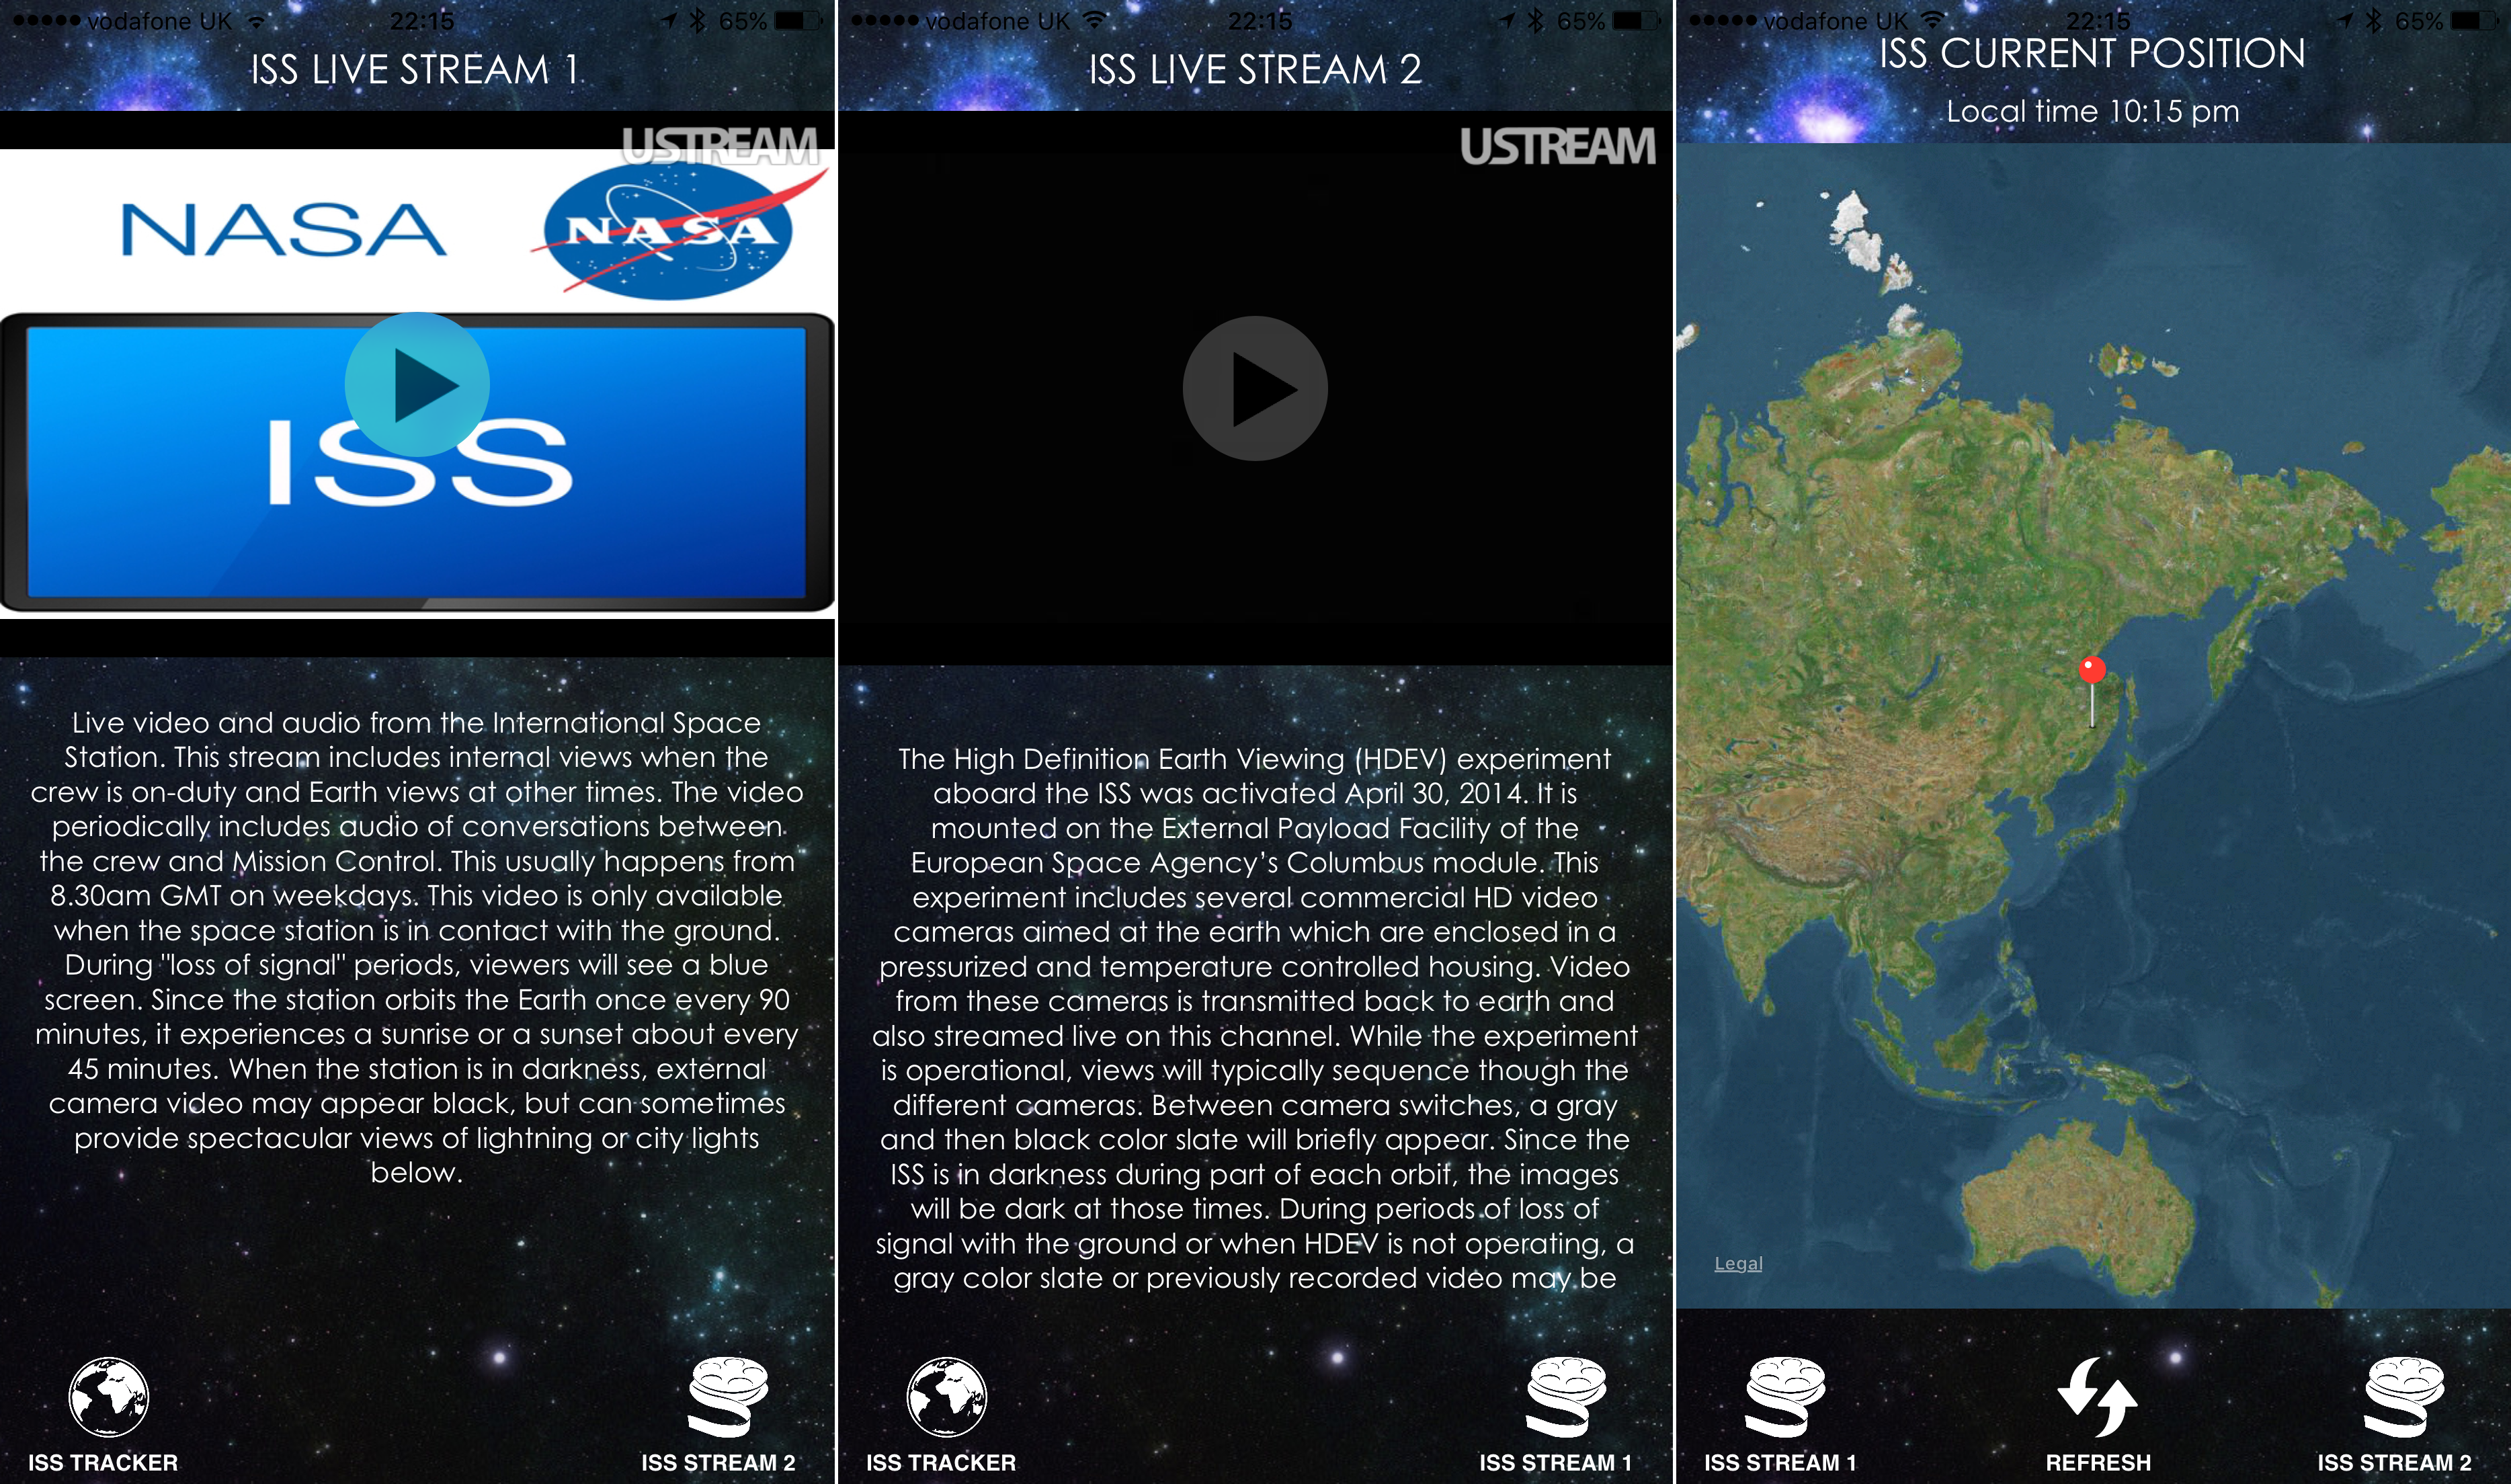
Task: Open ISS Stream 1 film reel icon on position screen
Action: coord(1785,1396)
